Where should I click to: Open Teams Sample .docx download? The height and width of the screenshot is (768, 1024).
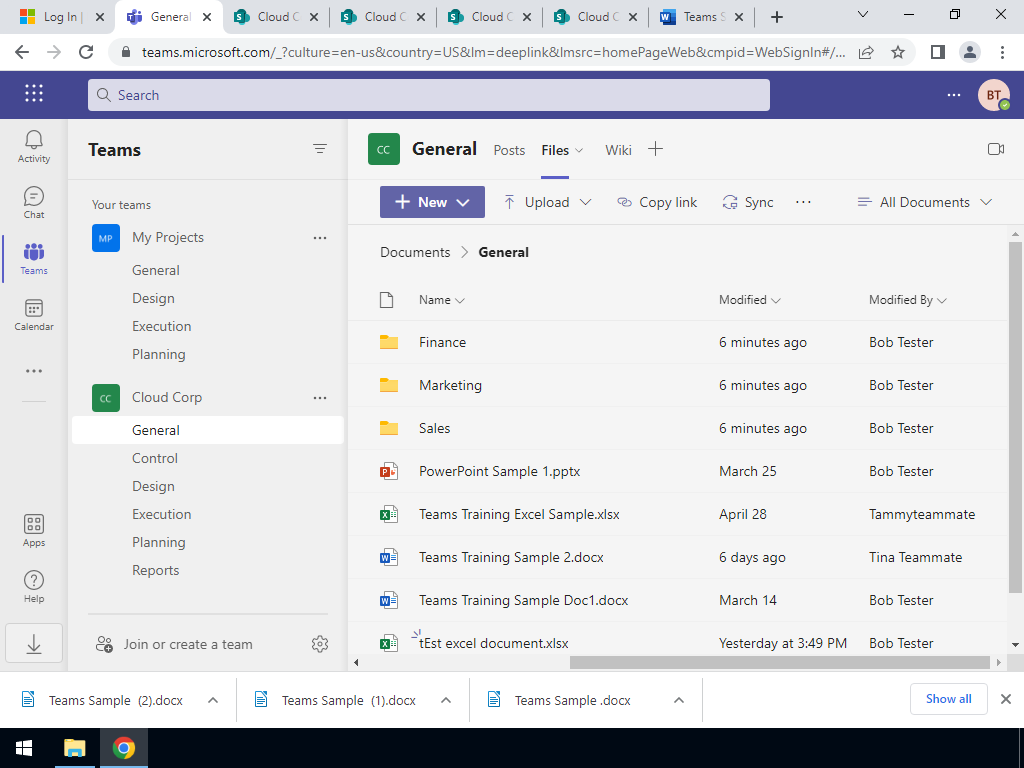click(x=572, y=700)
